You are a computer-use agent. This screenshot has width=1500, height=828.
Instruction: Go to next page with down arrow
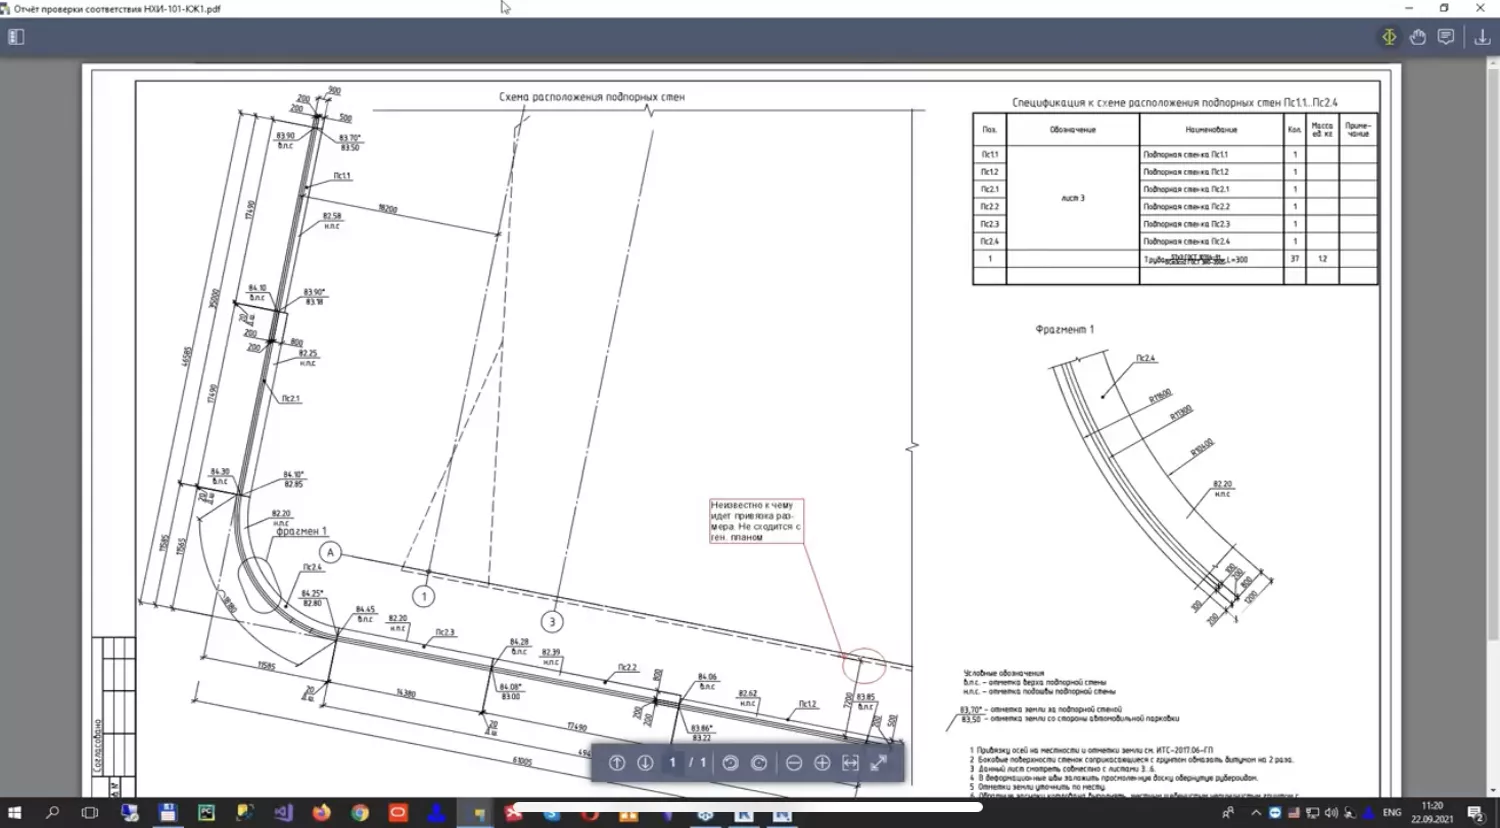tap(645, 763)
